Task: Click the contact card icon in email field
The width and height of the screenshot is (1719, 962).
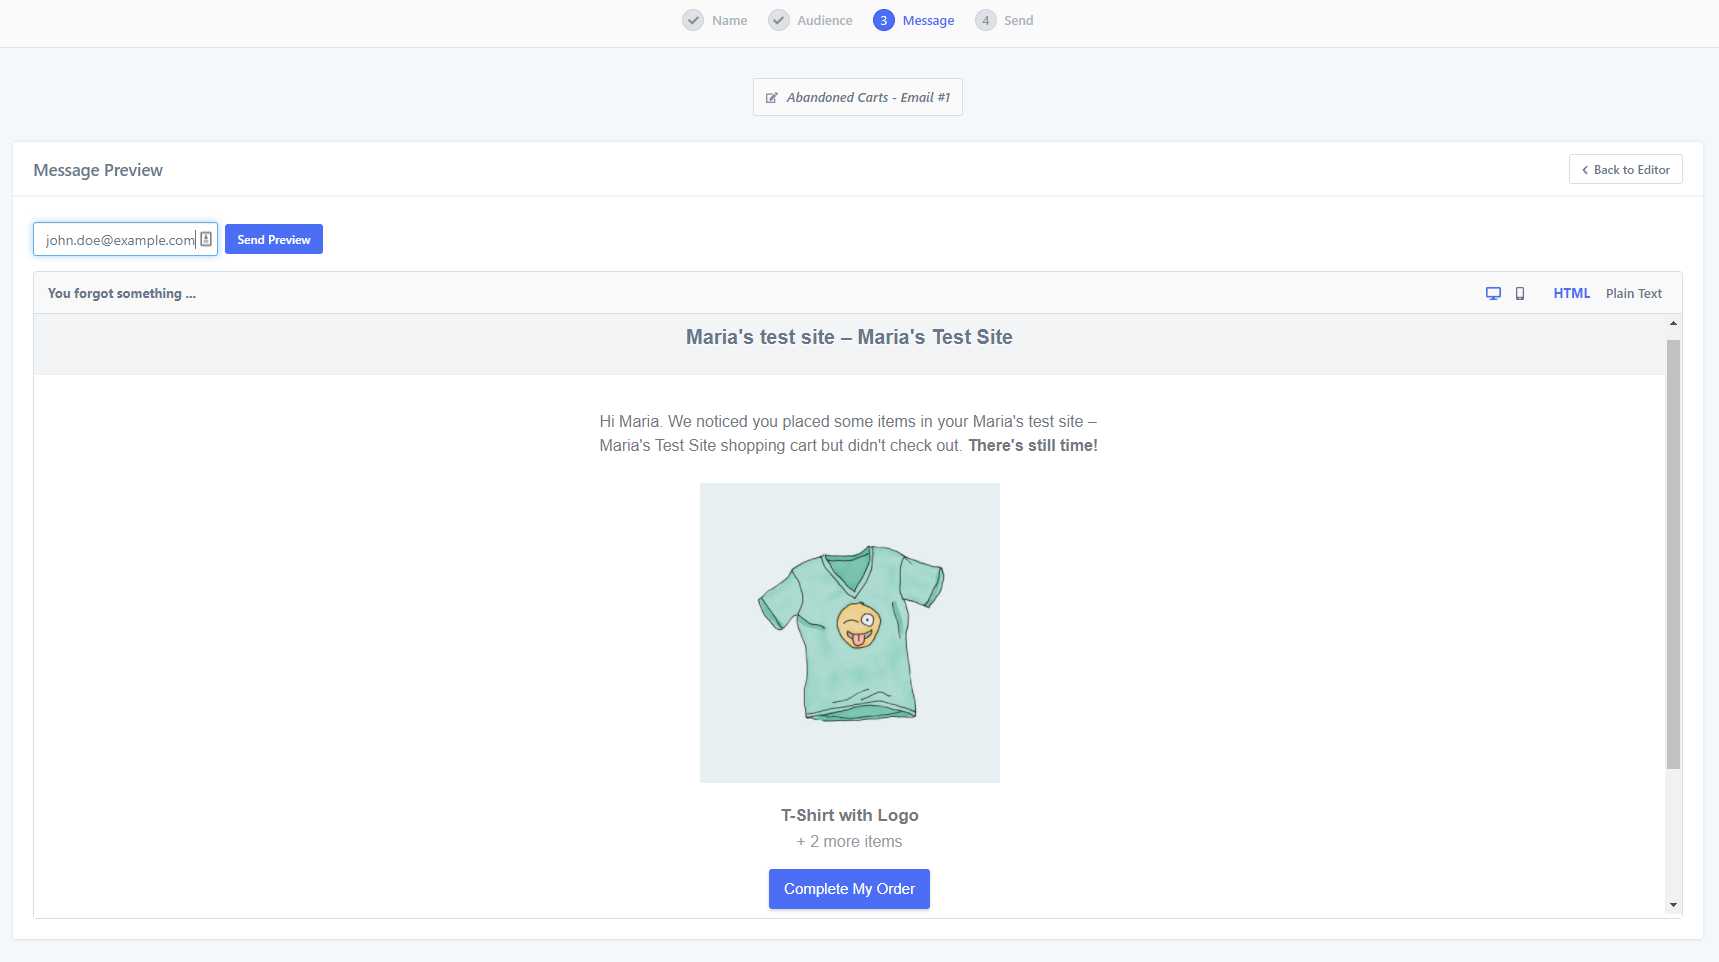Action: pyautogui.click(x=206, y=239)
